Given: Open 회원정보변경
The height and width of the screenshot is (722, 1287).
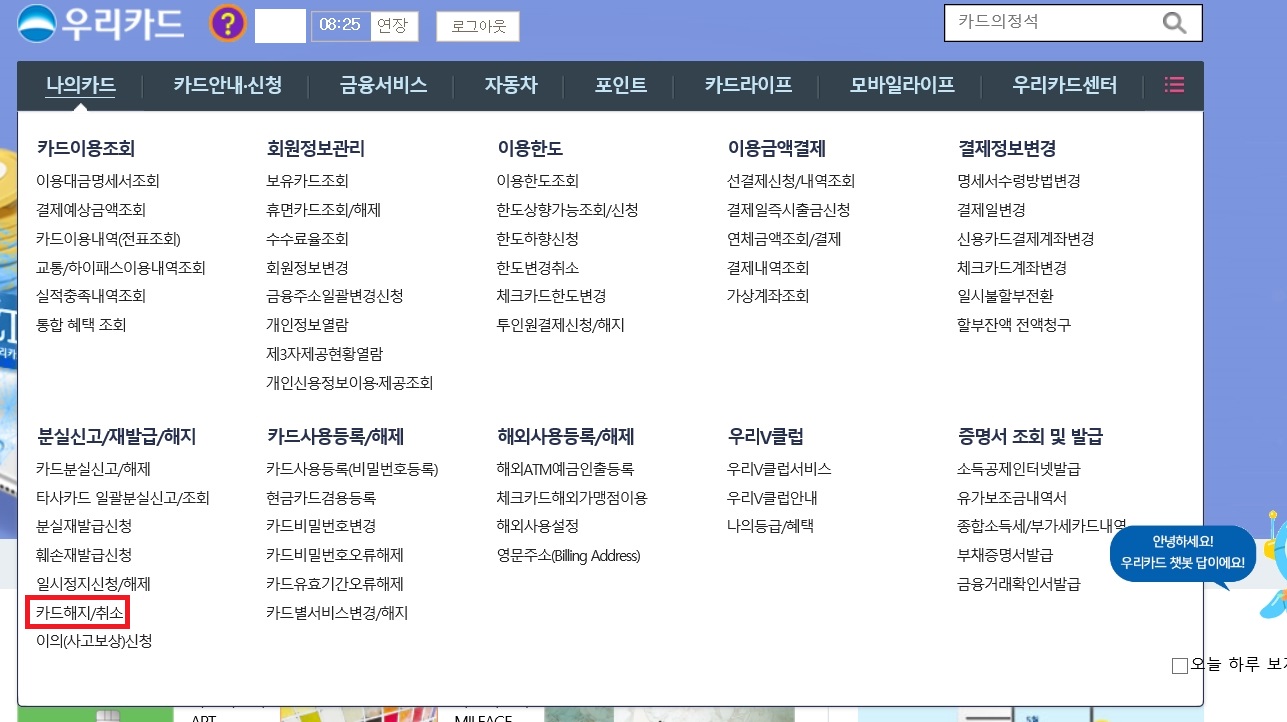Looking at the screenshot, I should point(307,268).
